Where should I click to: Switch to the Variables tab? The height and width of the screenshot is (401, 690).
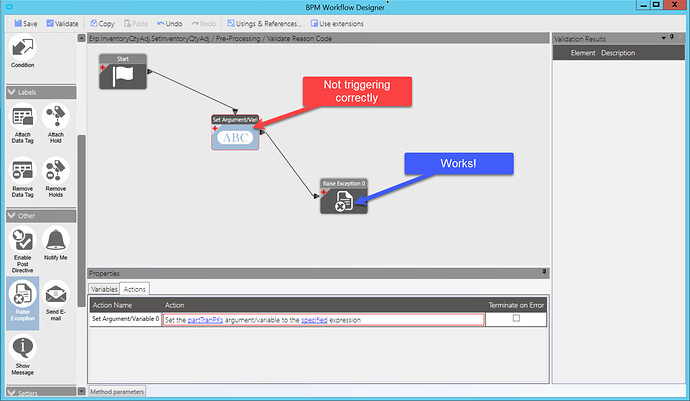click(104, 289)
